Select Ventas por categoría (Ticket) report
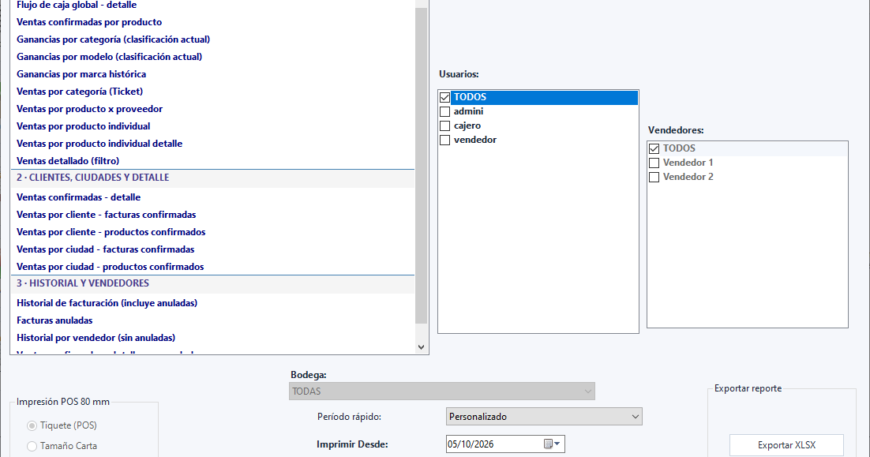This screenshot has height=457, width=870. point(79,92)
